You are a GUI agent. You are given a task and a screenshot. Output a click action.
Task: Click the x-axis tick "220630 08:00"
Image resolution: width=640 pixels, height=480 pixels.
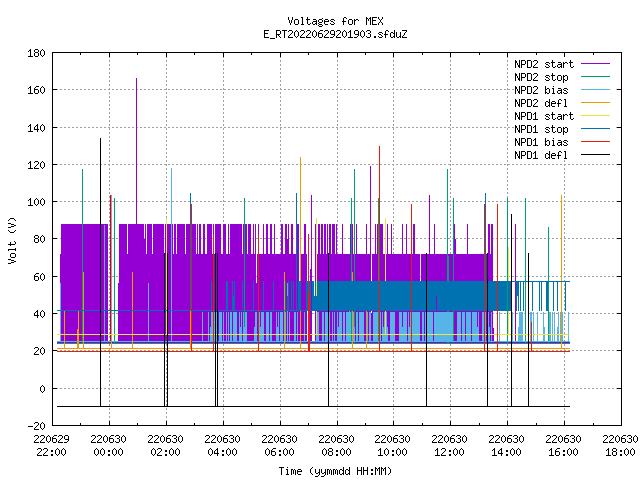(336, 446)
